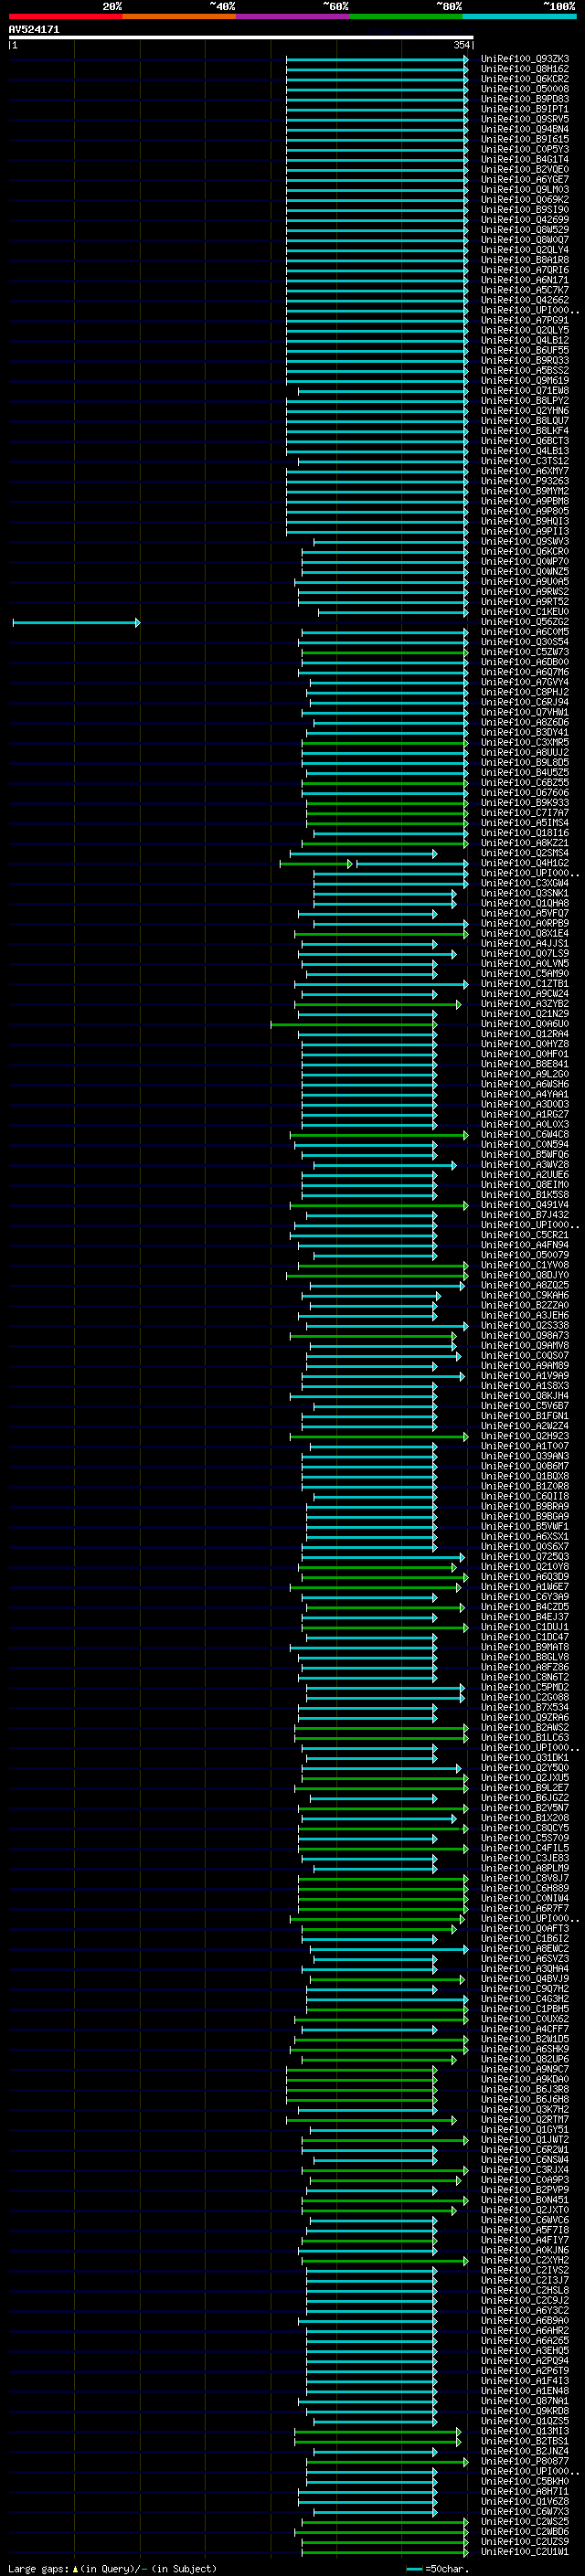Click the red 20% identity legend segment
Image resolution: width=585 pixels, height=2576 pixels.
pyautogui.click(x=65, y=16)
